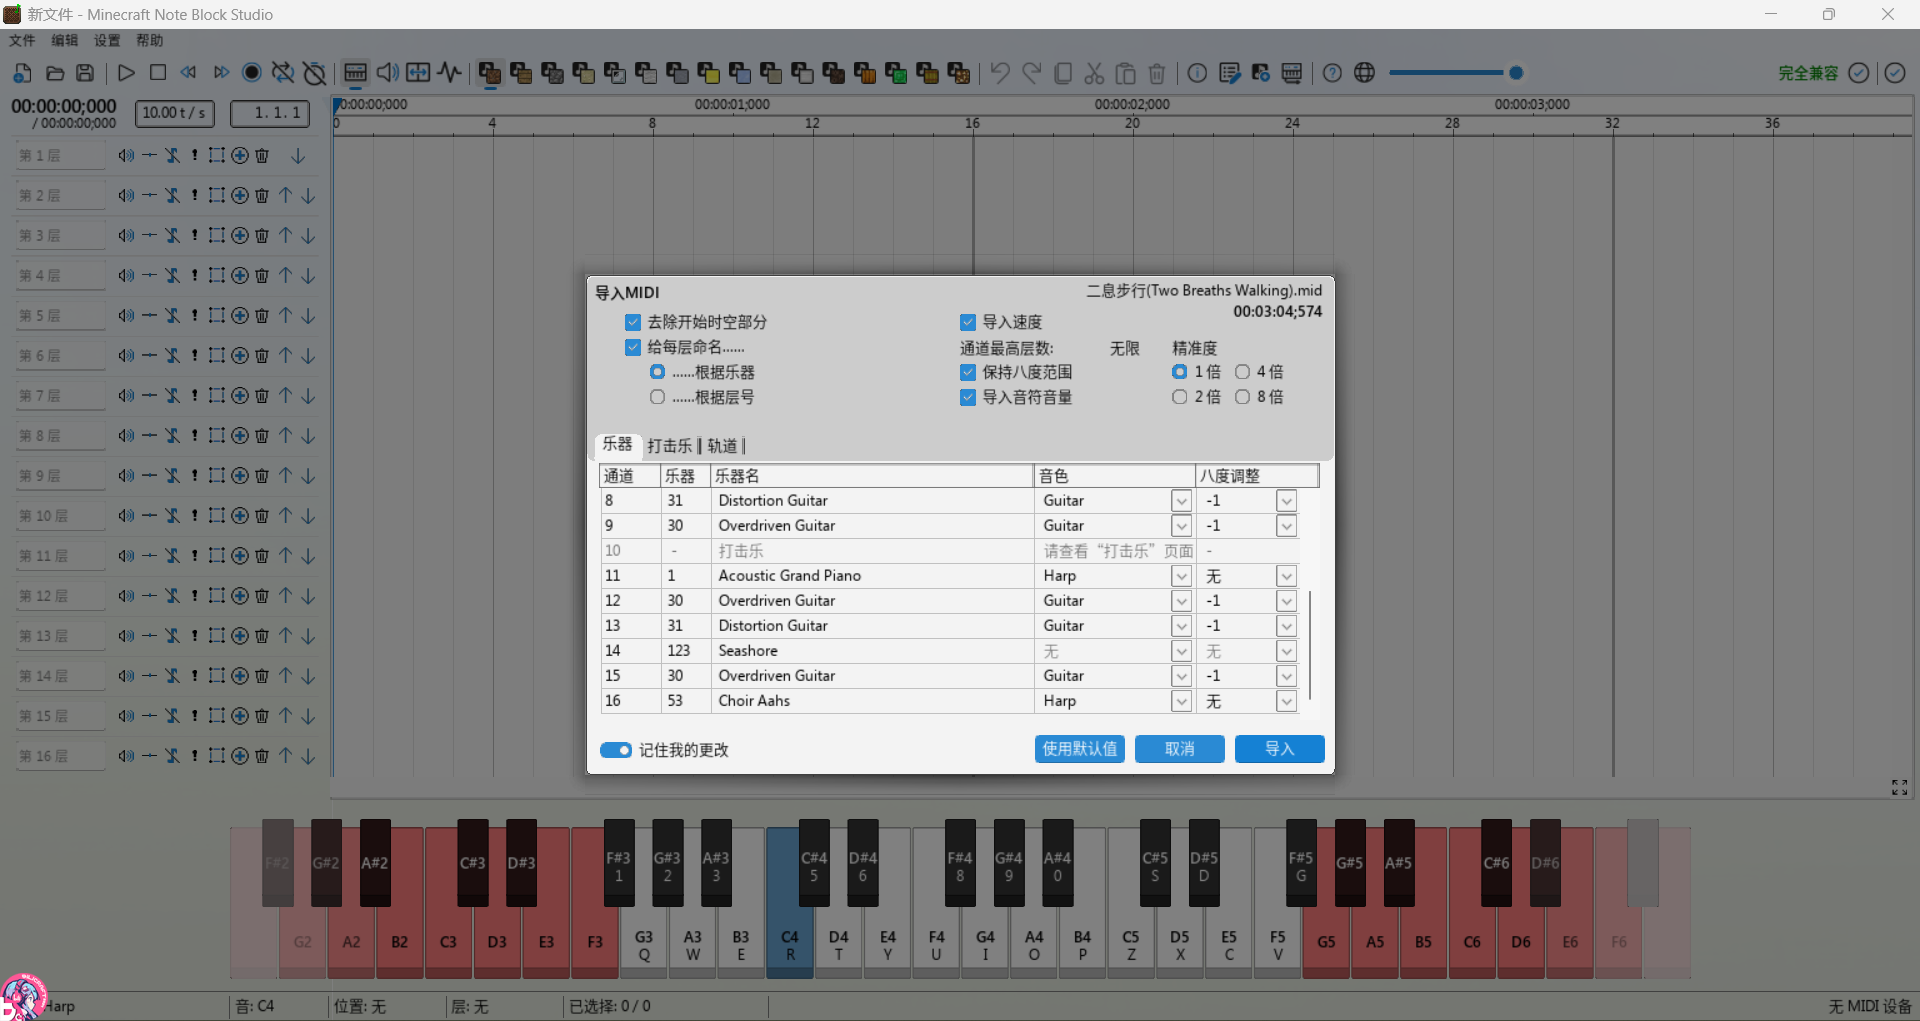Open the 文件 menu

(x=22, y=40)
